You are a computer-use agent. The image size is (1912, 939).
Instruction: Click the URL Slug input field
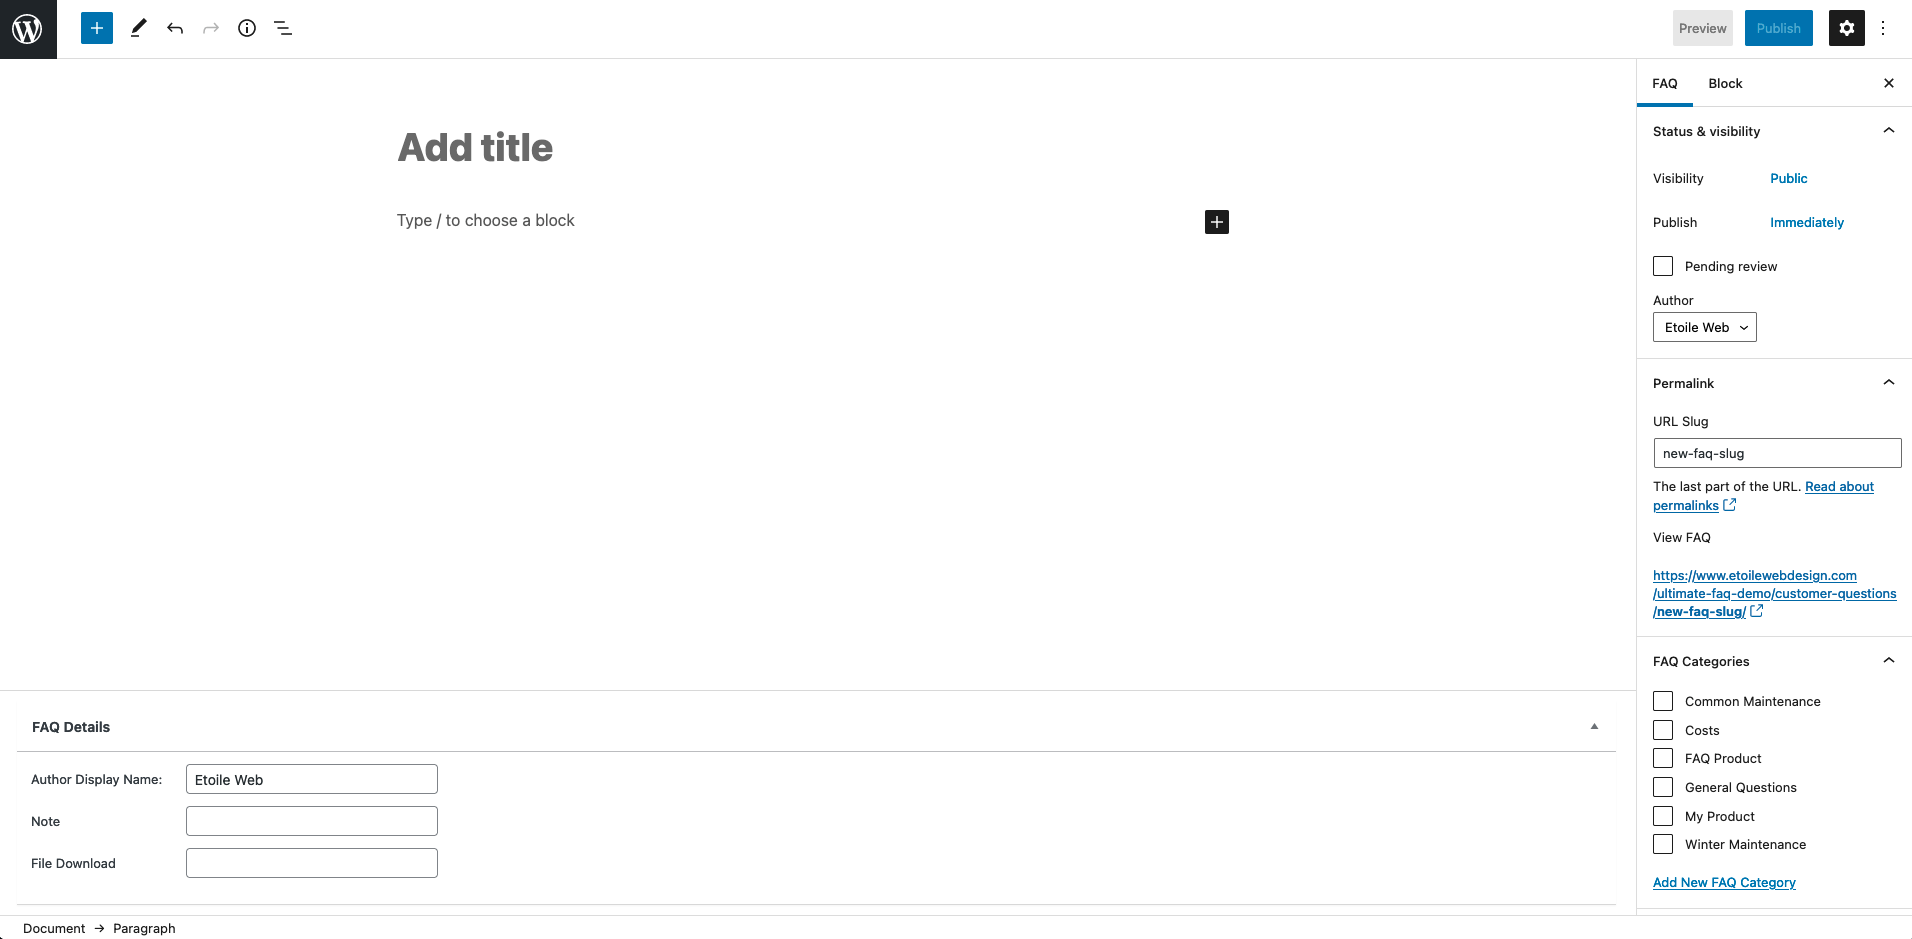point(1777,453)
